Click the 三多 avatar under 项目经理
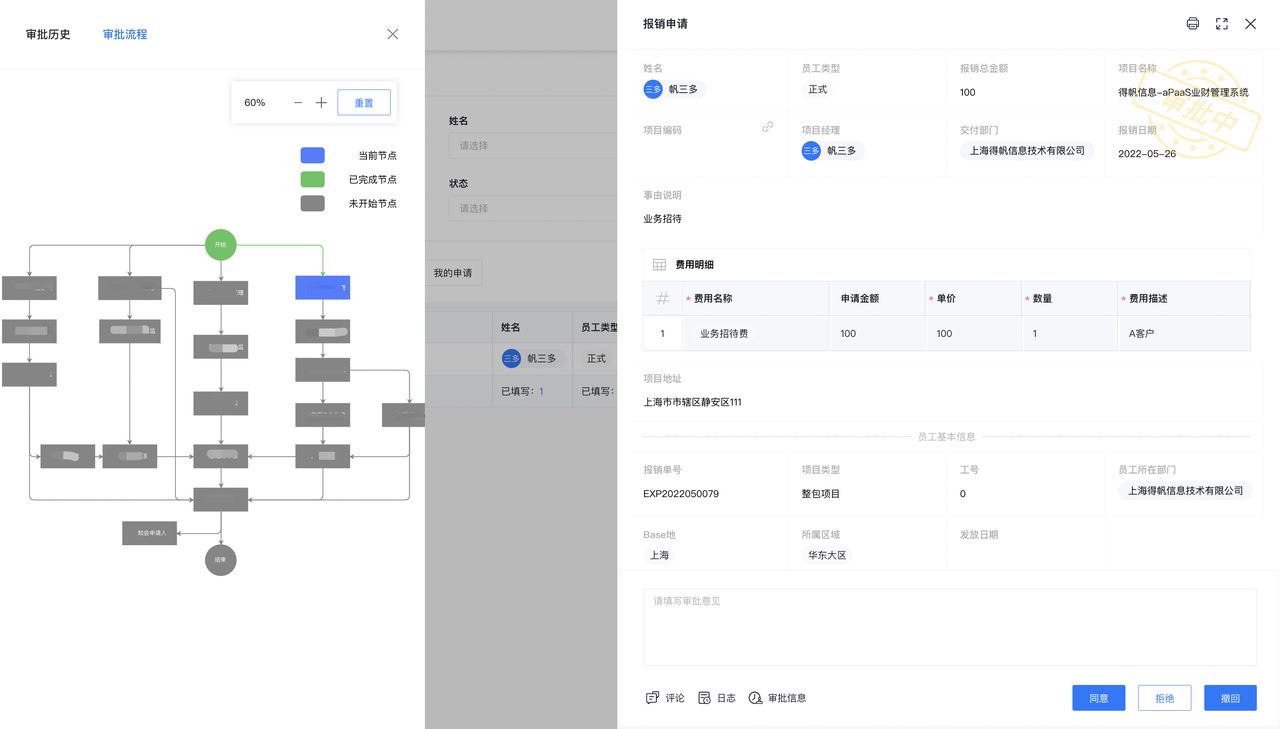This screenshot has width=1280, height=729. [x=811, y=151]
